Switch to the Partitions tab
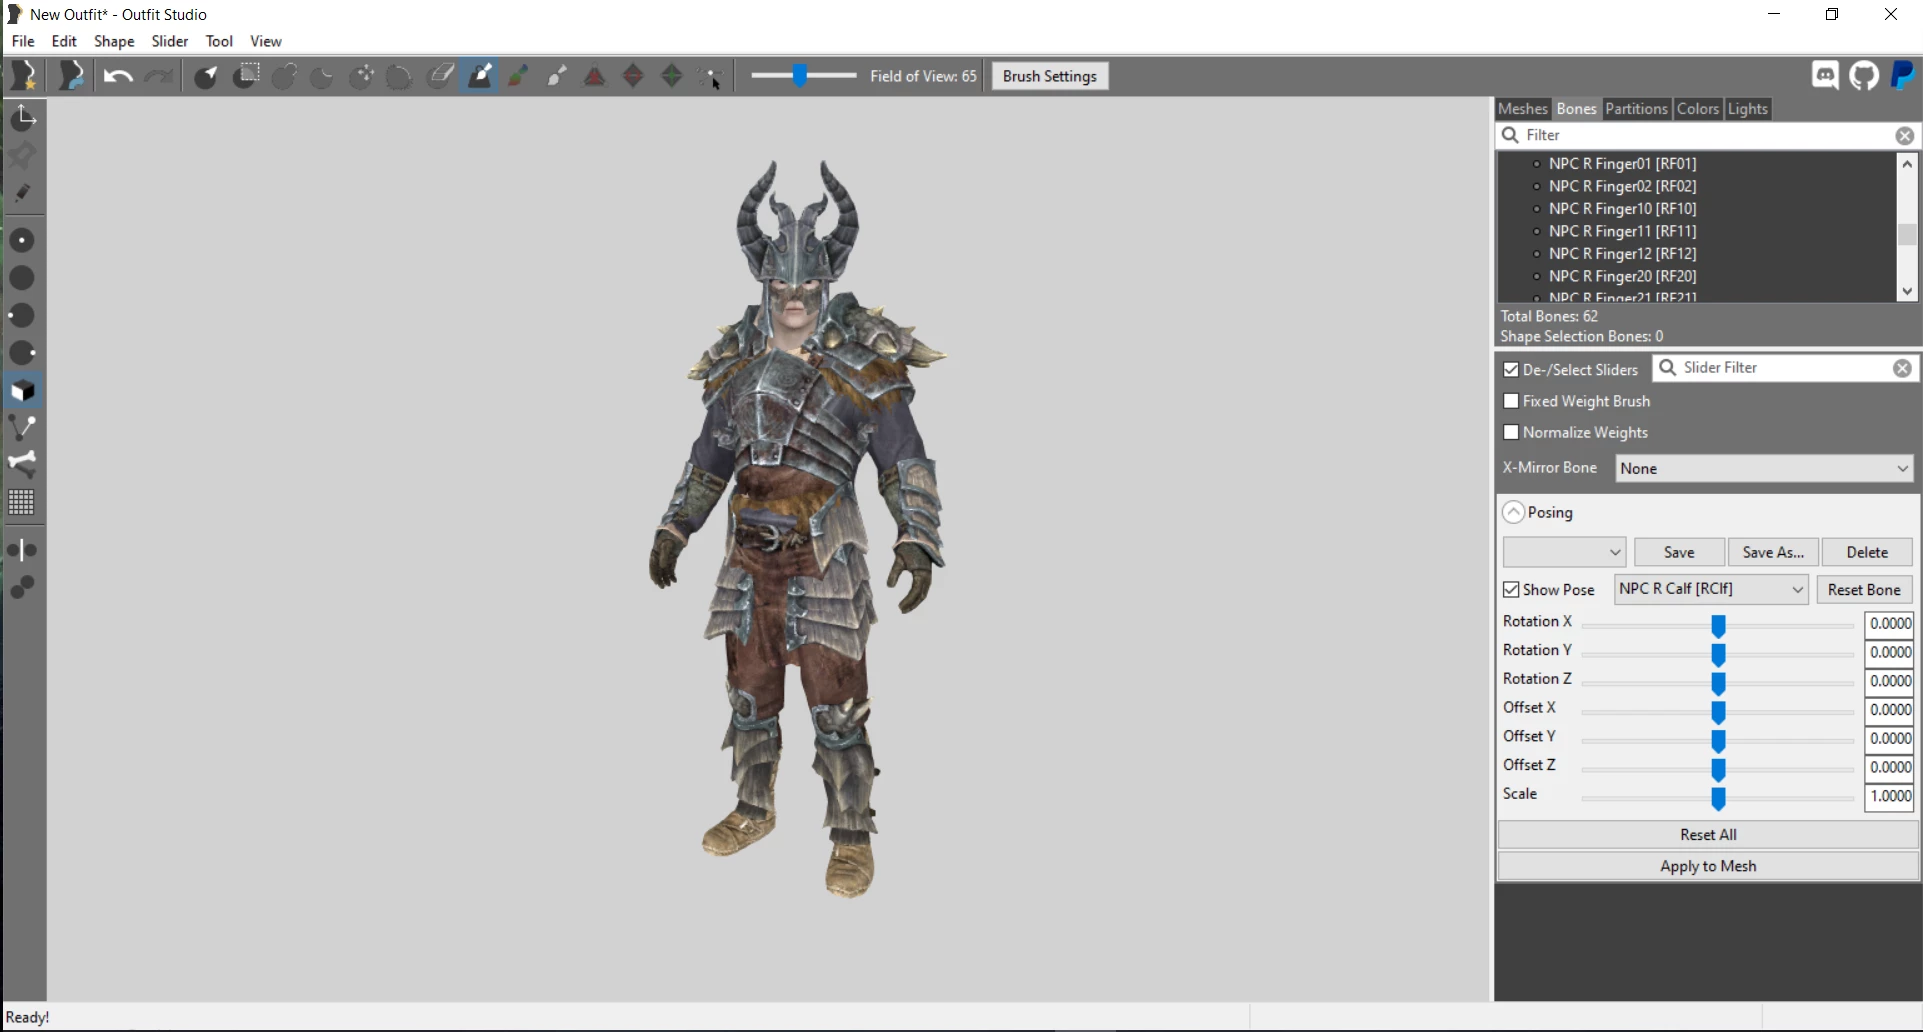The height and width of the screenshot is (1032, 1923). pyautogui.click(x=1636, y=109)
